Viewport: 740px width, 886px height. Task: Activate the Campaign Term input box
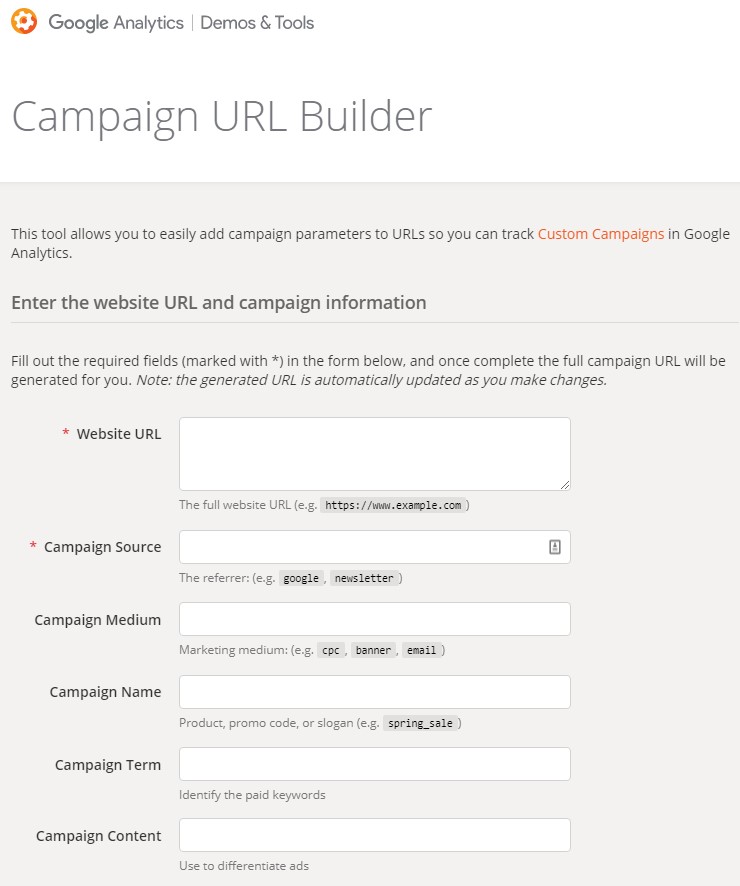[374, 764]
